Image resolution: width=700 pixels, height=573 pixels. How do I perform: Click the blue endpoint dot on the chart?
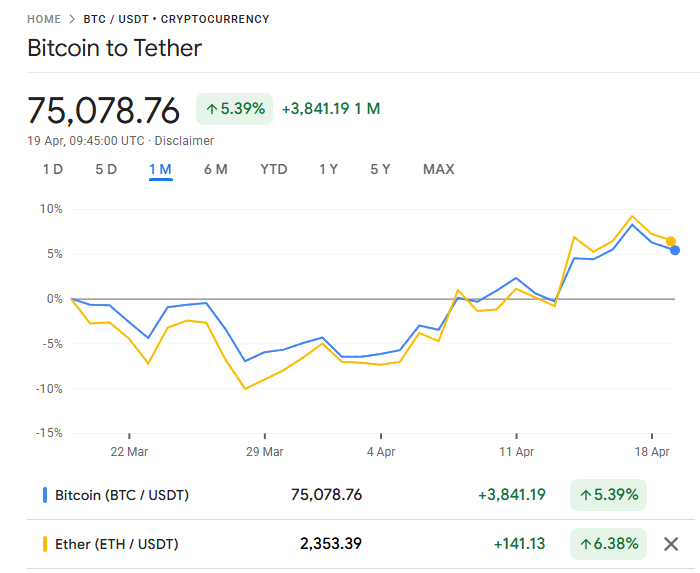coord(675,250)
